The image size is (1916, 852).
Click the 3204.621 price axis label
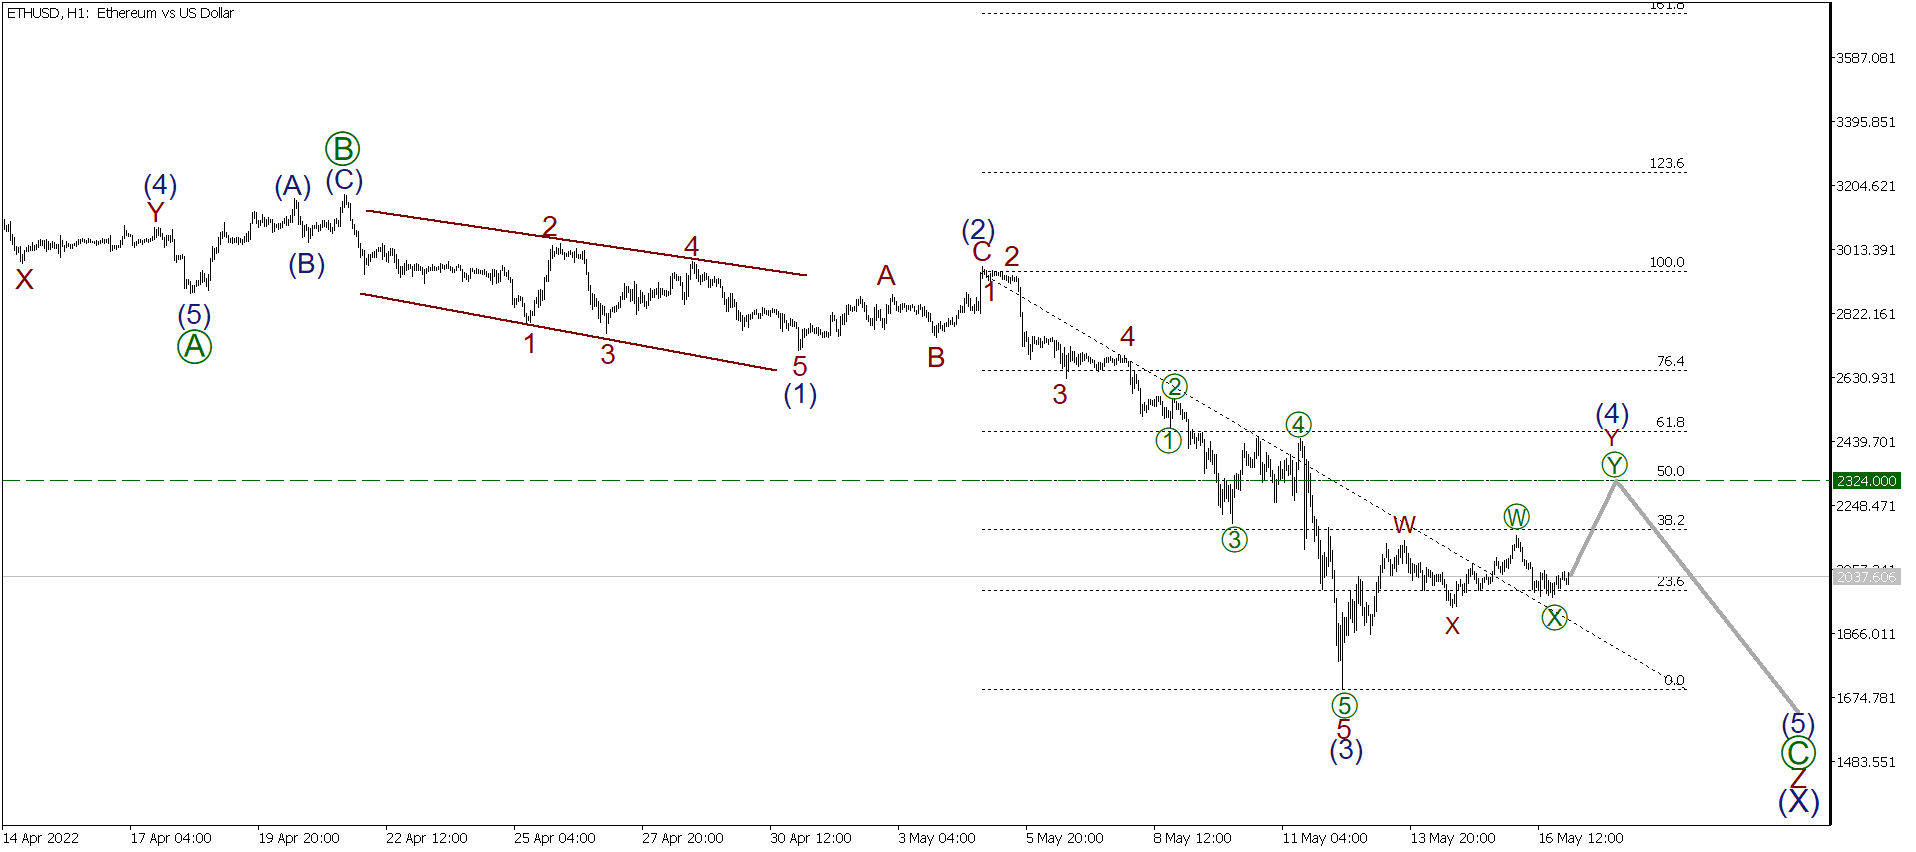[x=1865, y=186]
